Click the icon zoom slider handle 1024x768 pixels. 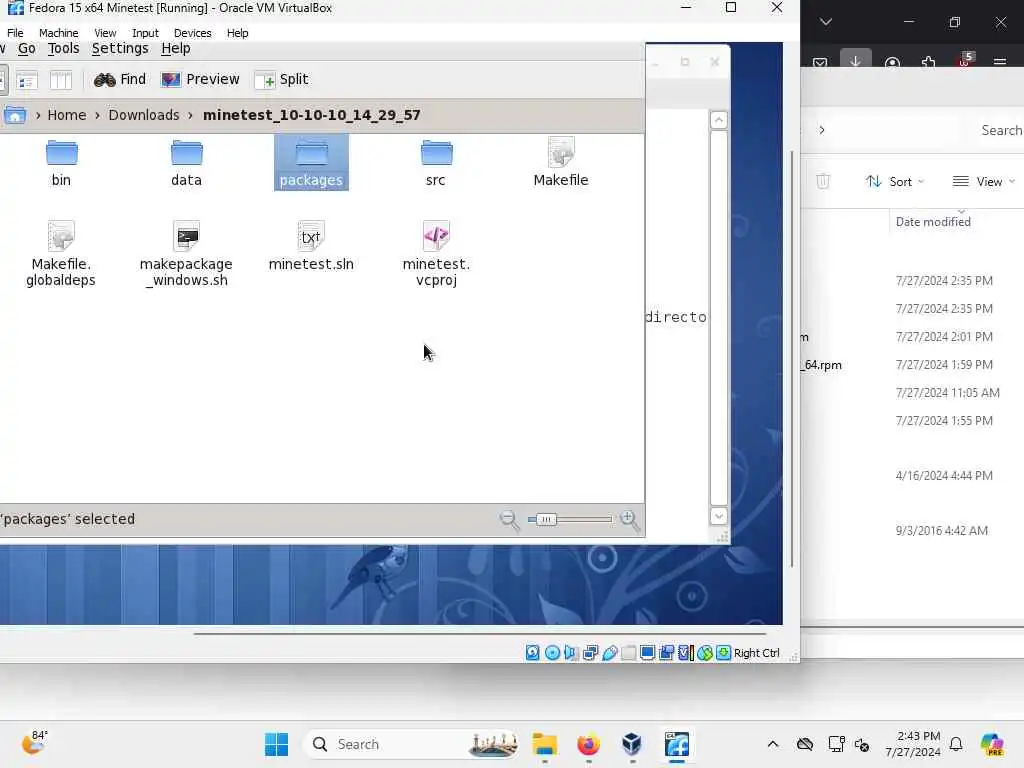[545, 520]
